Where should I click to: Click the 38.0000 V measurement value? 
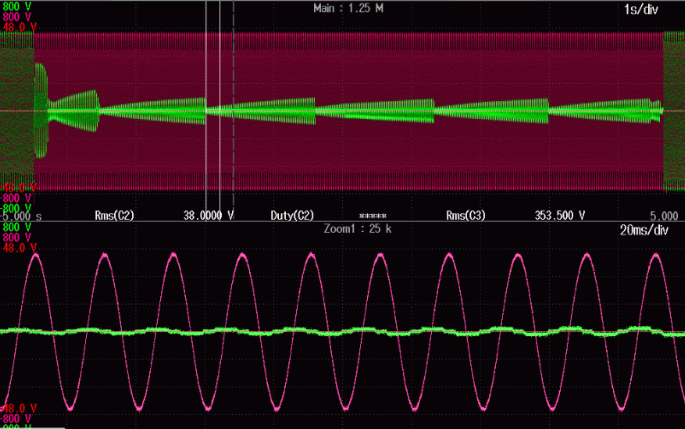click(208, 215)
